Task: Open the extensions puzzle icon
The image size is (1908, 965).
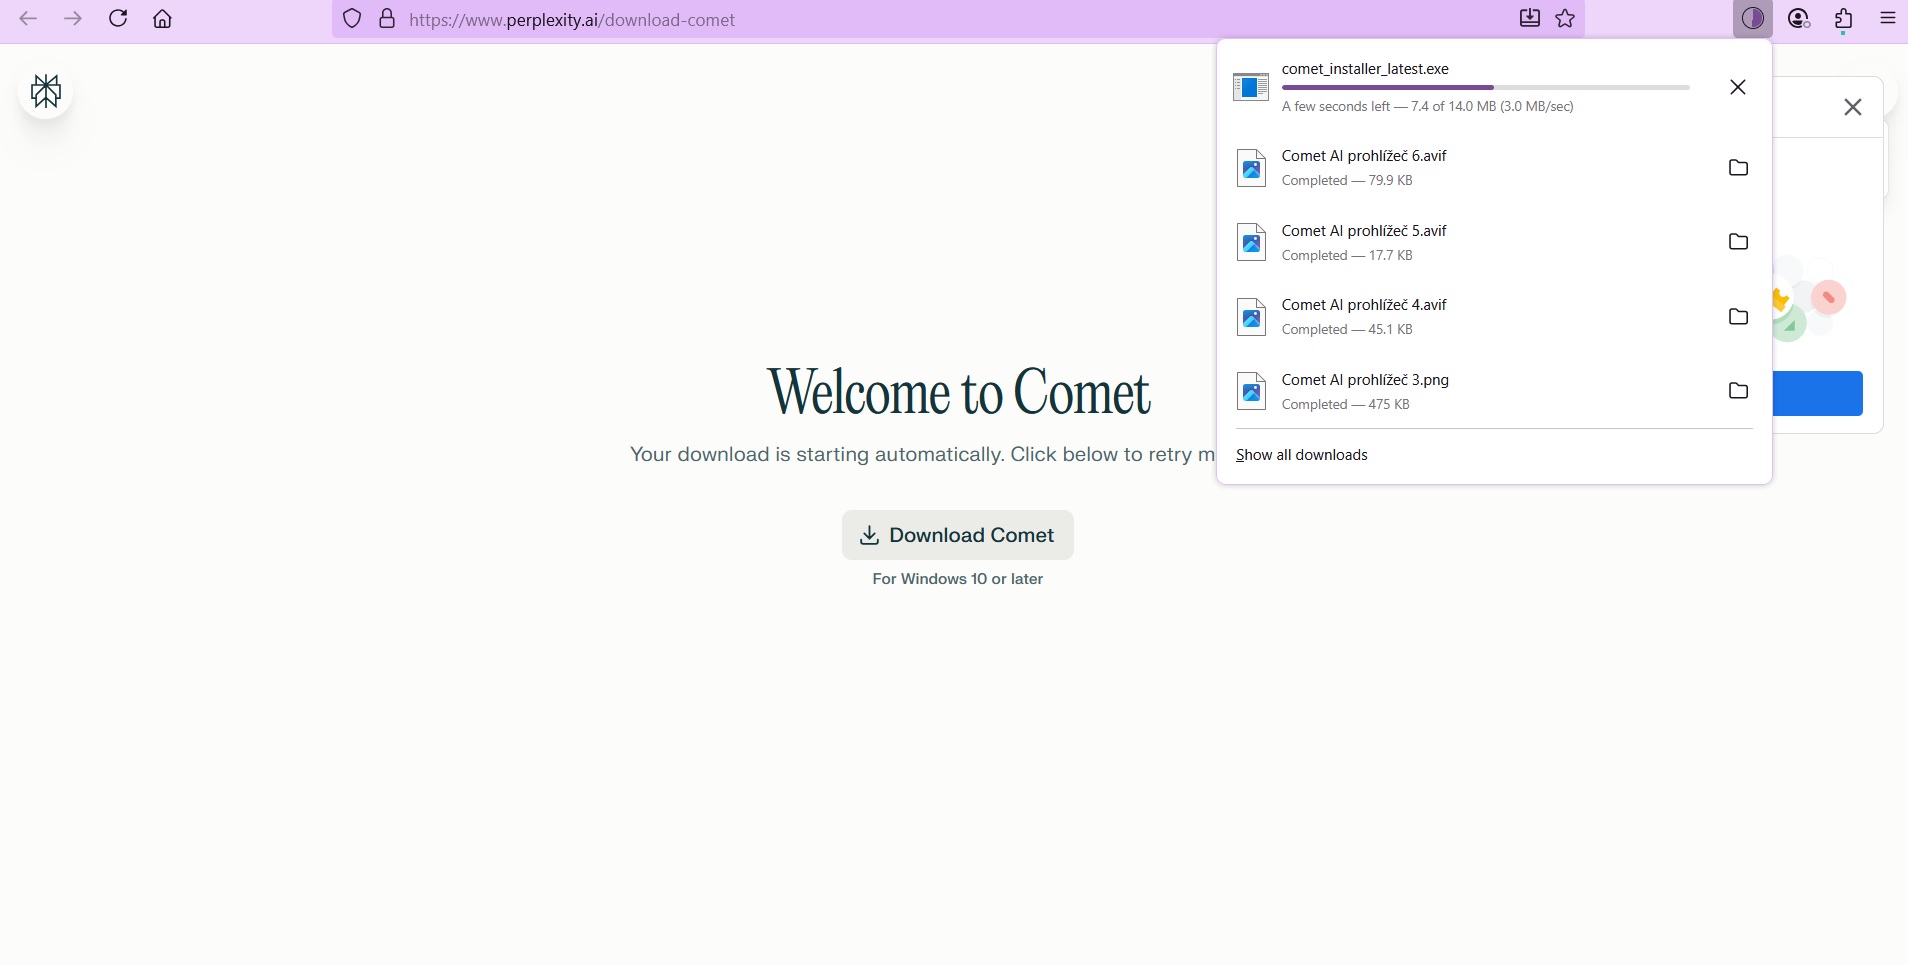Action: 1844,19
